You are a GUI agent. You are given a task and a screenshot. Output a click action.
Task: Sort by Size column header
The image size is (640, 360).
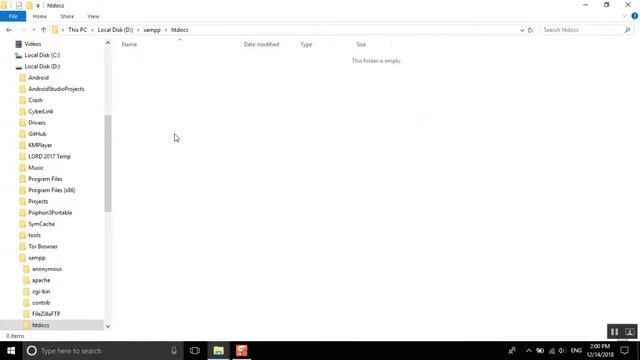[361, 44]
